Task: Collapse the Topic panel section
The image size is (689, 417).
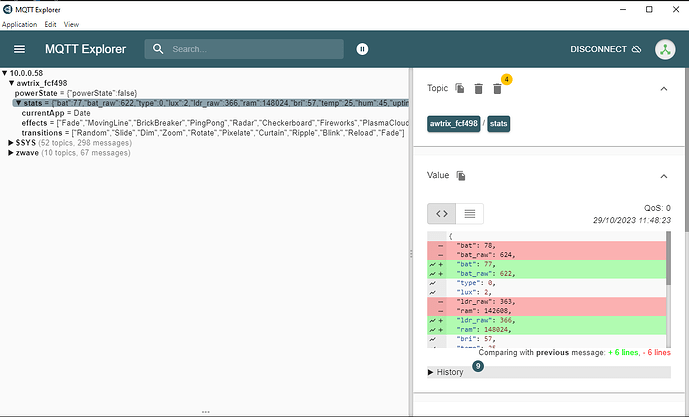Action: (663, 89)
